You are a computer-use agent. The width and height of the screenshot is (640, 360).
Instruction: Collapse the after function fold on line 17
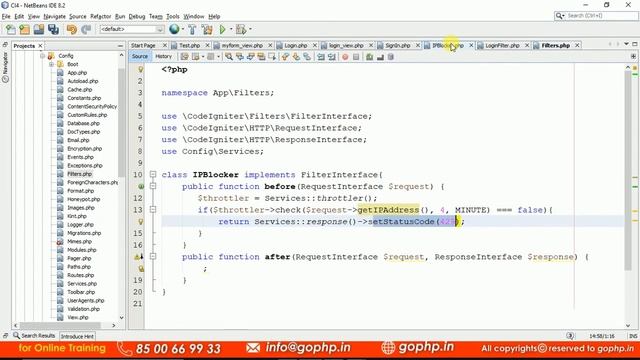(x=153, y=257)
